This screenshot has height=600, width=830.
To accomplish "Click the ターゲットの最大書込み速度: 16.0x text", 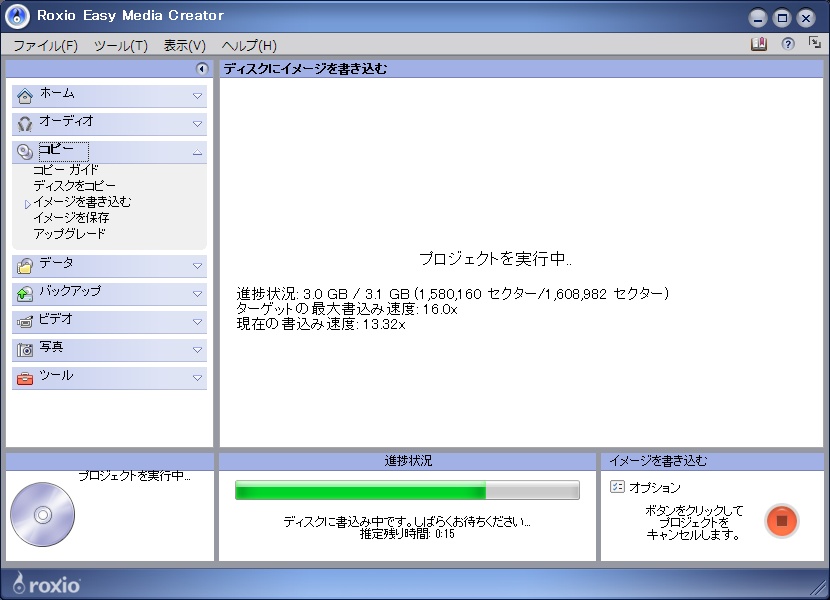I will tap(347, 309).
